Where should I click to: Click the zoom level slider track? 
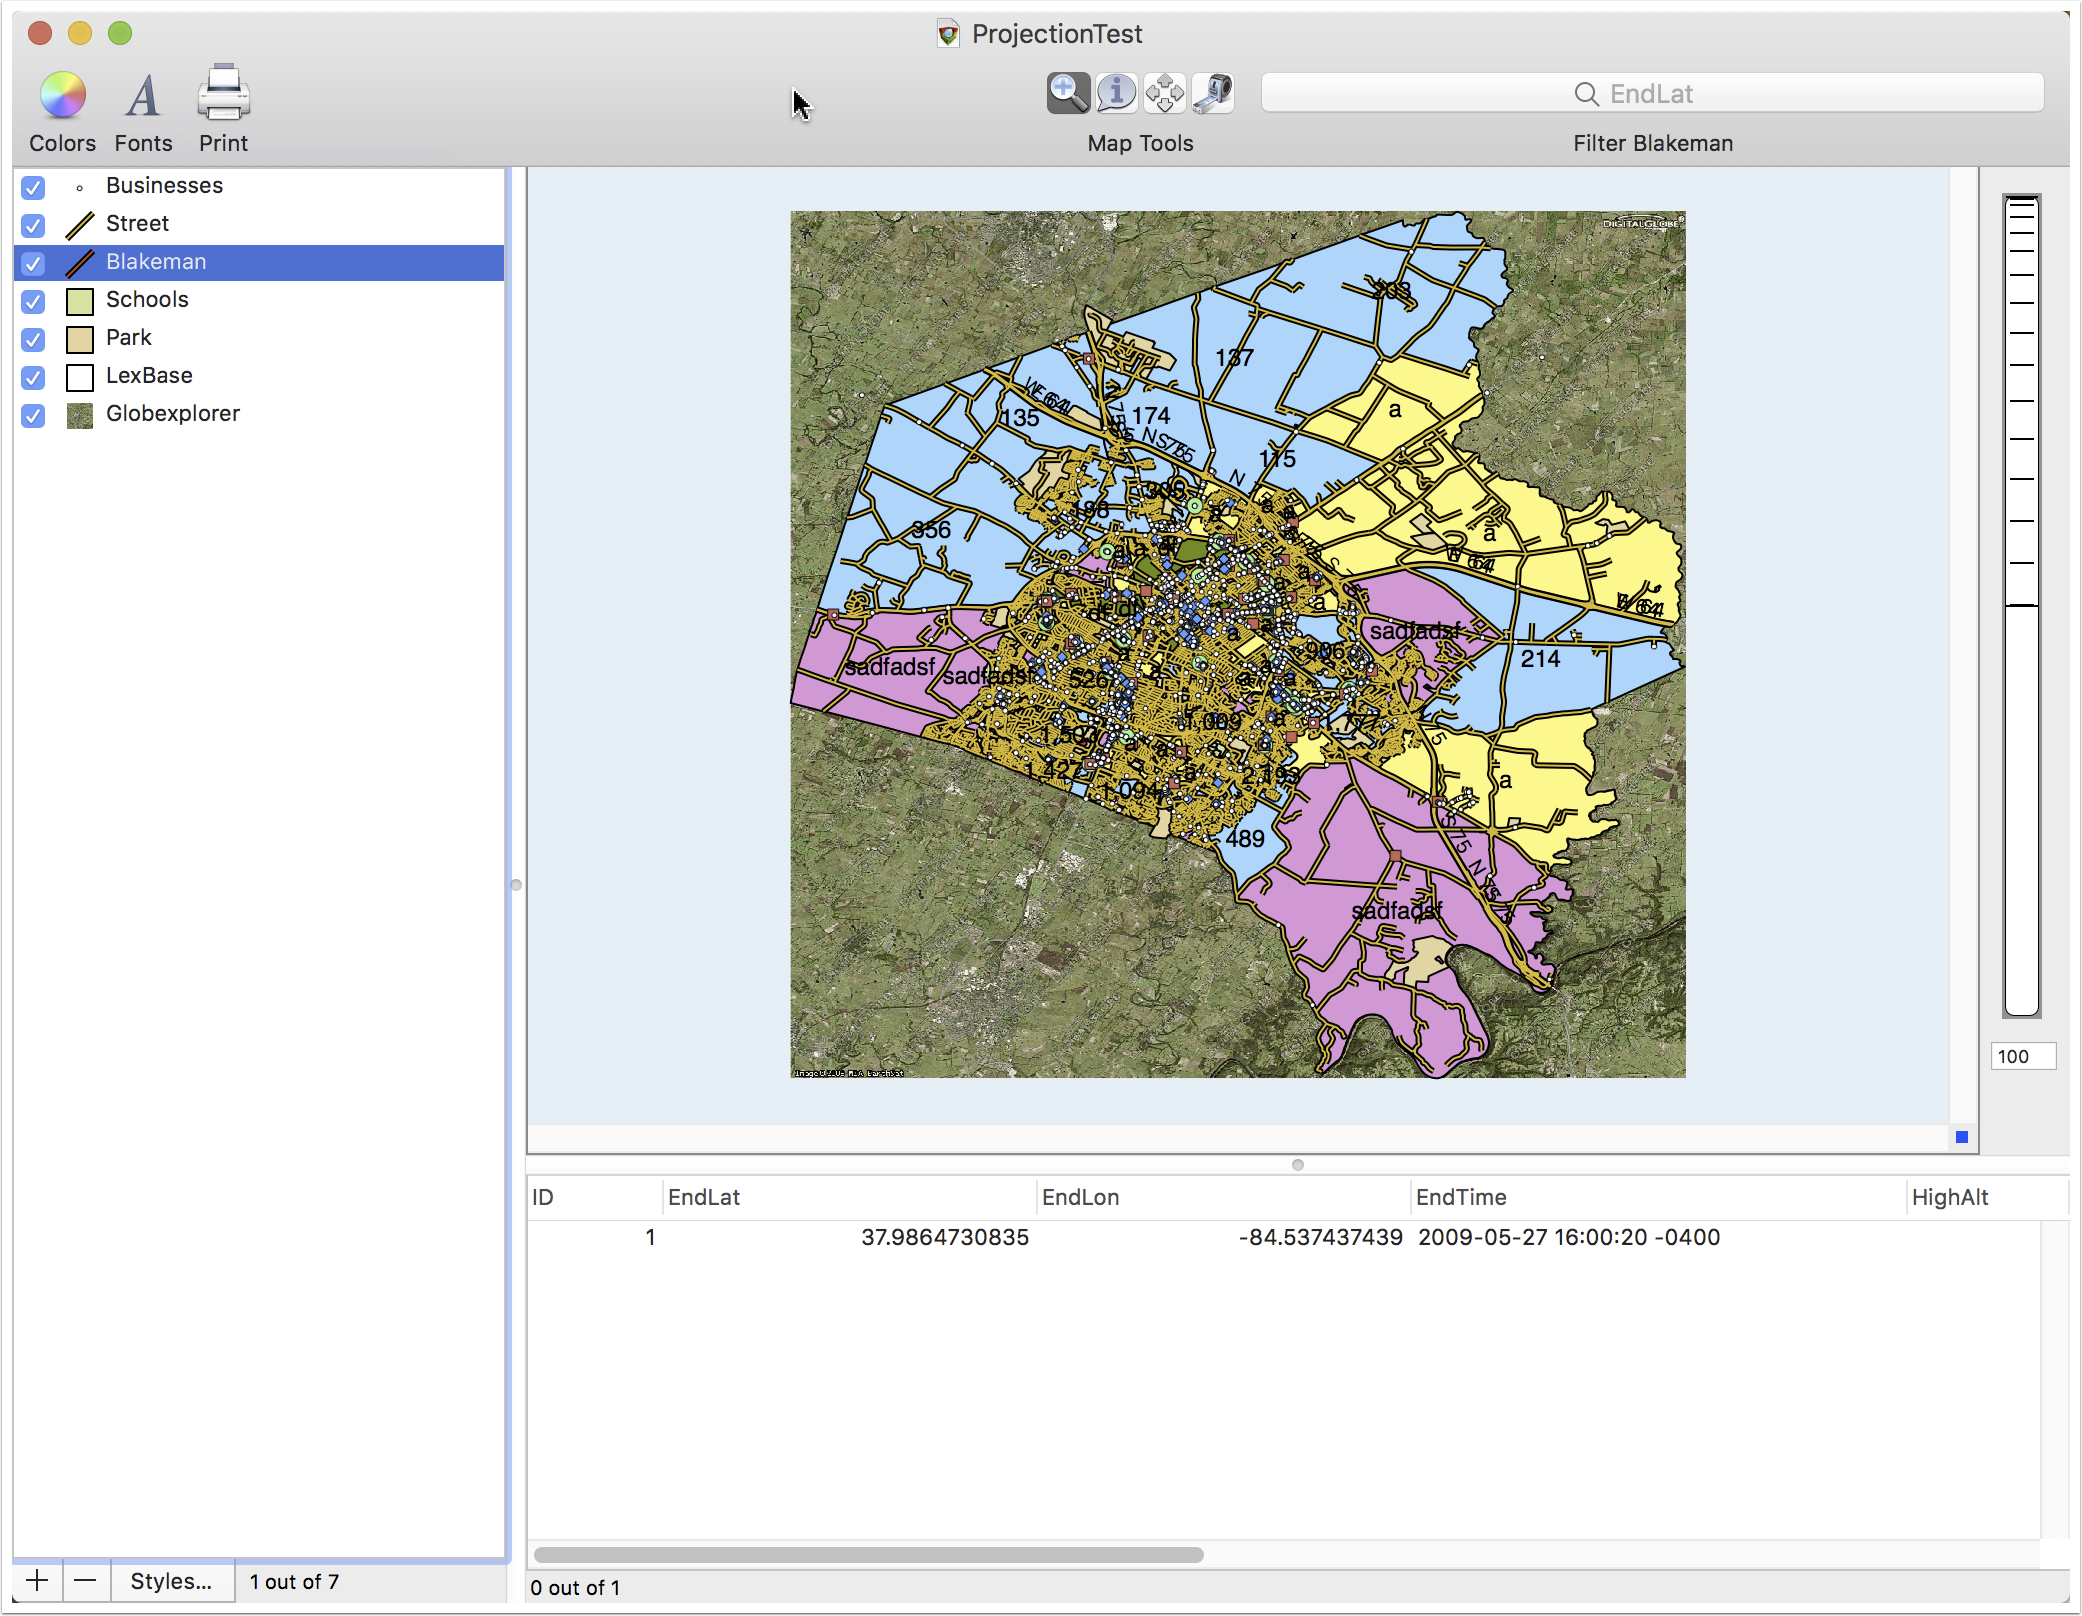point(2021,606)
